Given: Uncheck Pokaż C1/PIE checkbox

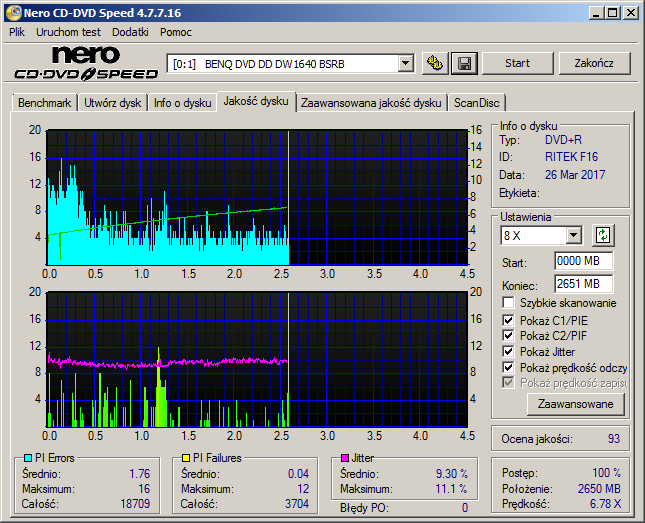Looking at the screenshot, I should click(508, 320).
